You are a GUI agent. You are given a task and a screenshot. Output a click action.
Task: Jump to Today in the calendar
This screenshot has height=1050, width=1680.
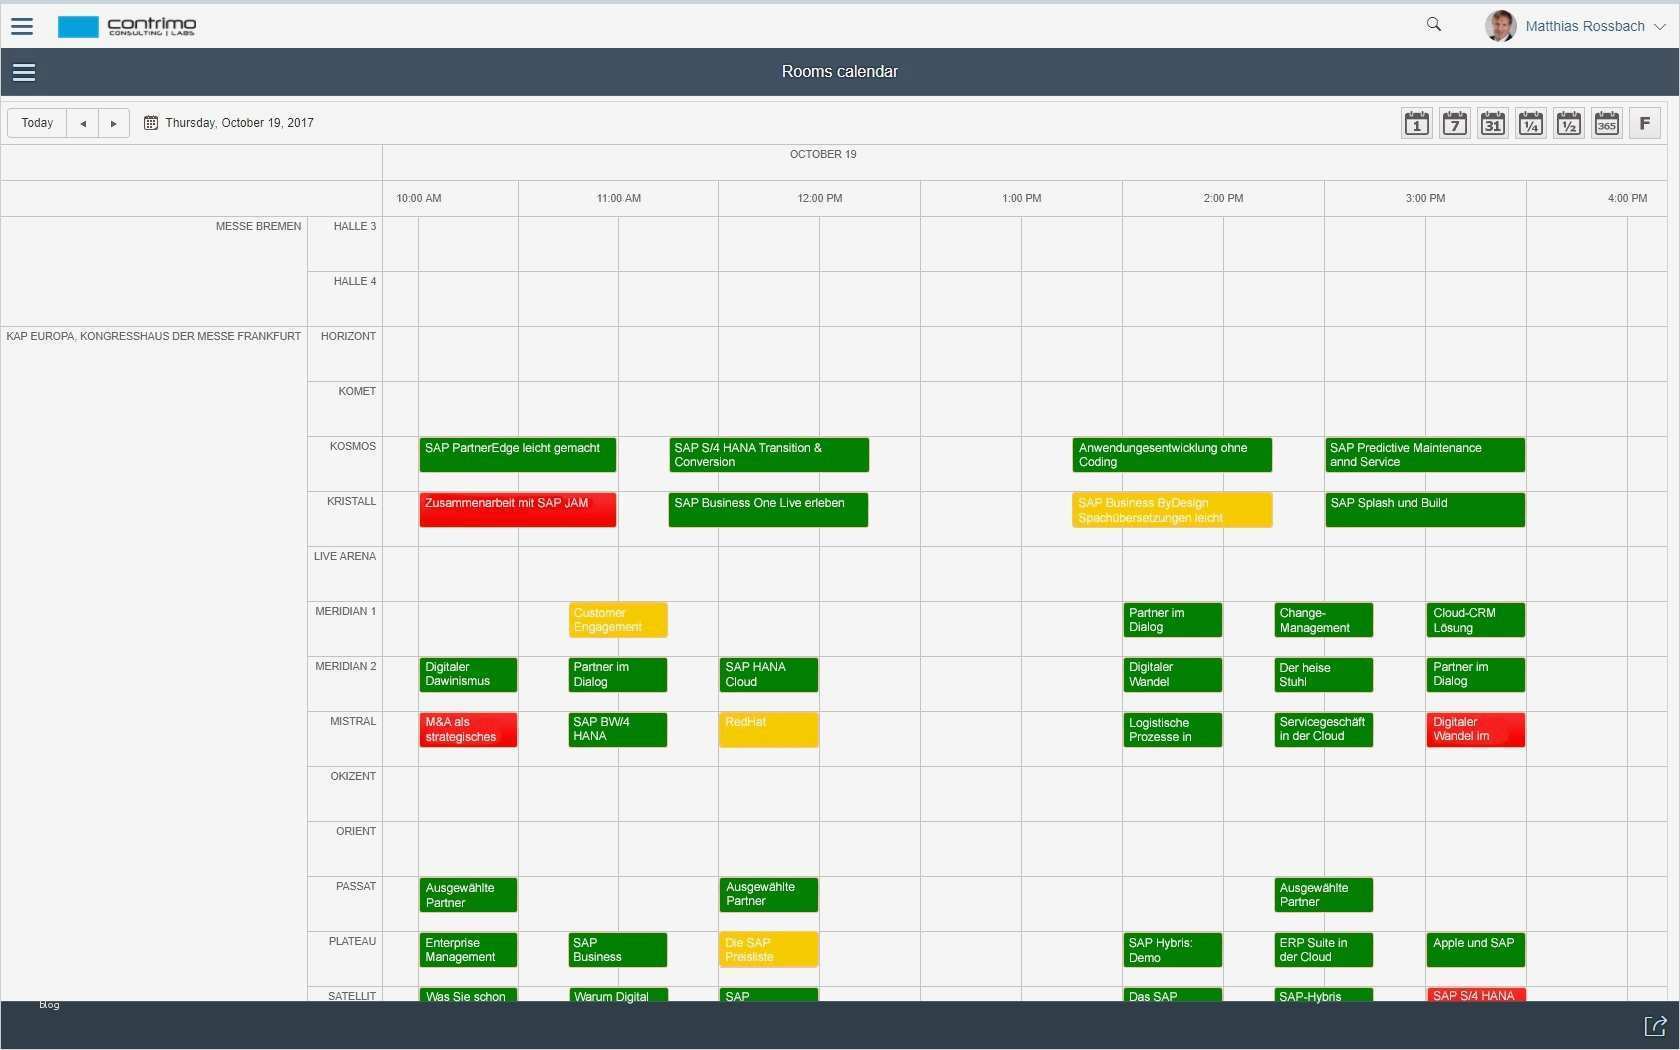(38, 123)
